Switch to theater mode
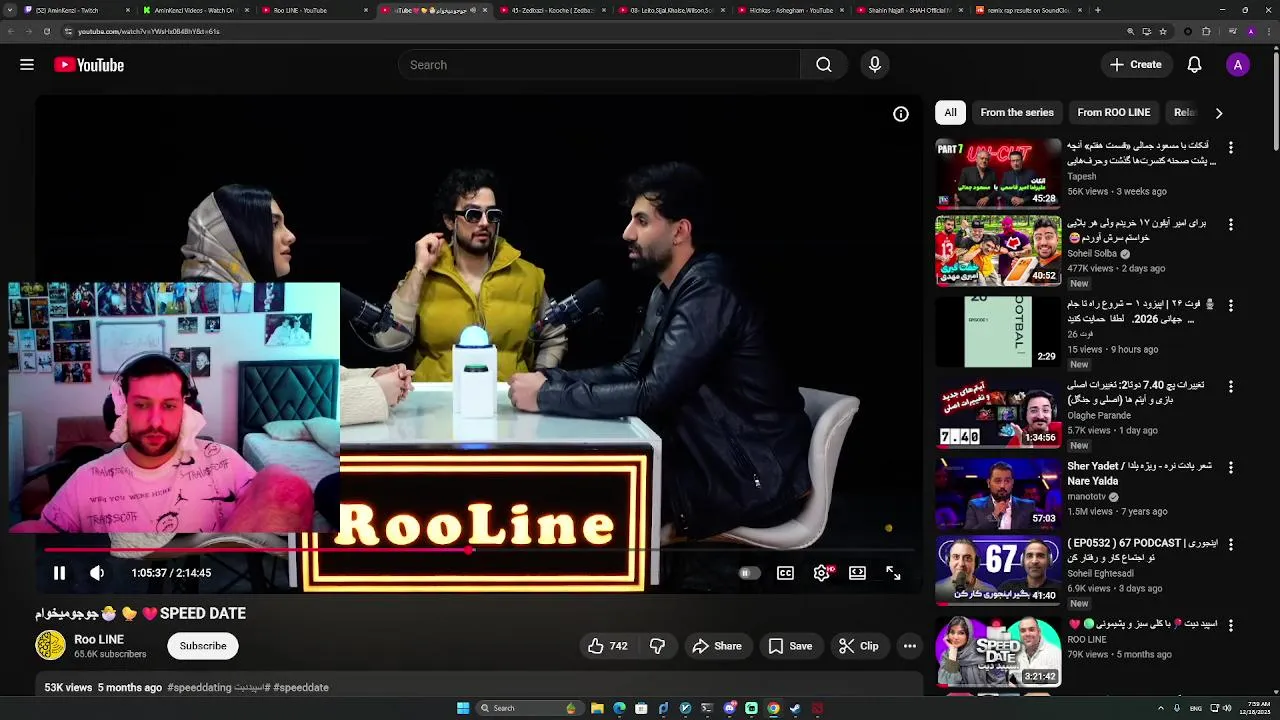Image resolution: width=1280 pixels, height=720 pixels. (857, 573)
